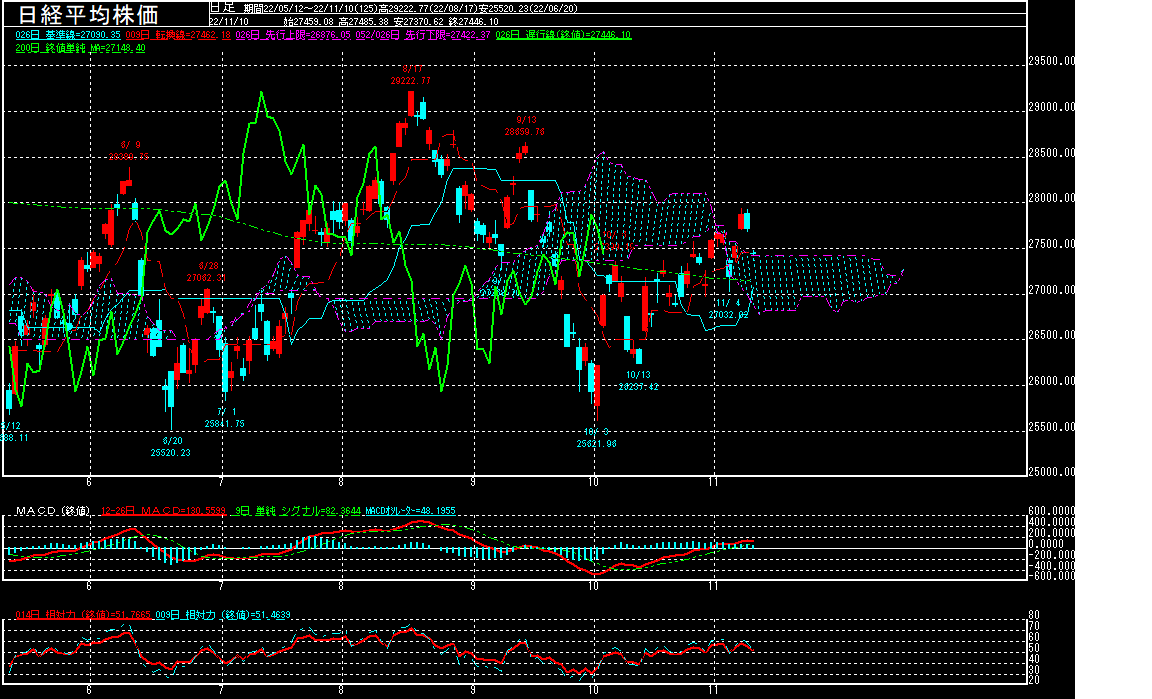Select the 014日 相対力 (終値)=51.7665 label

pos(83,615)
